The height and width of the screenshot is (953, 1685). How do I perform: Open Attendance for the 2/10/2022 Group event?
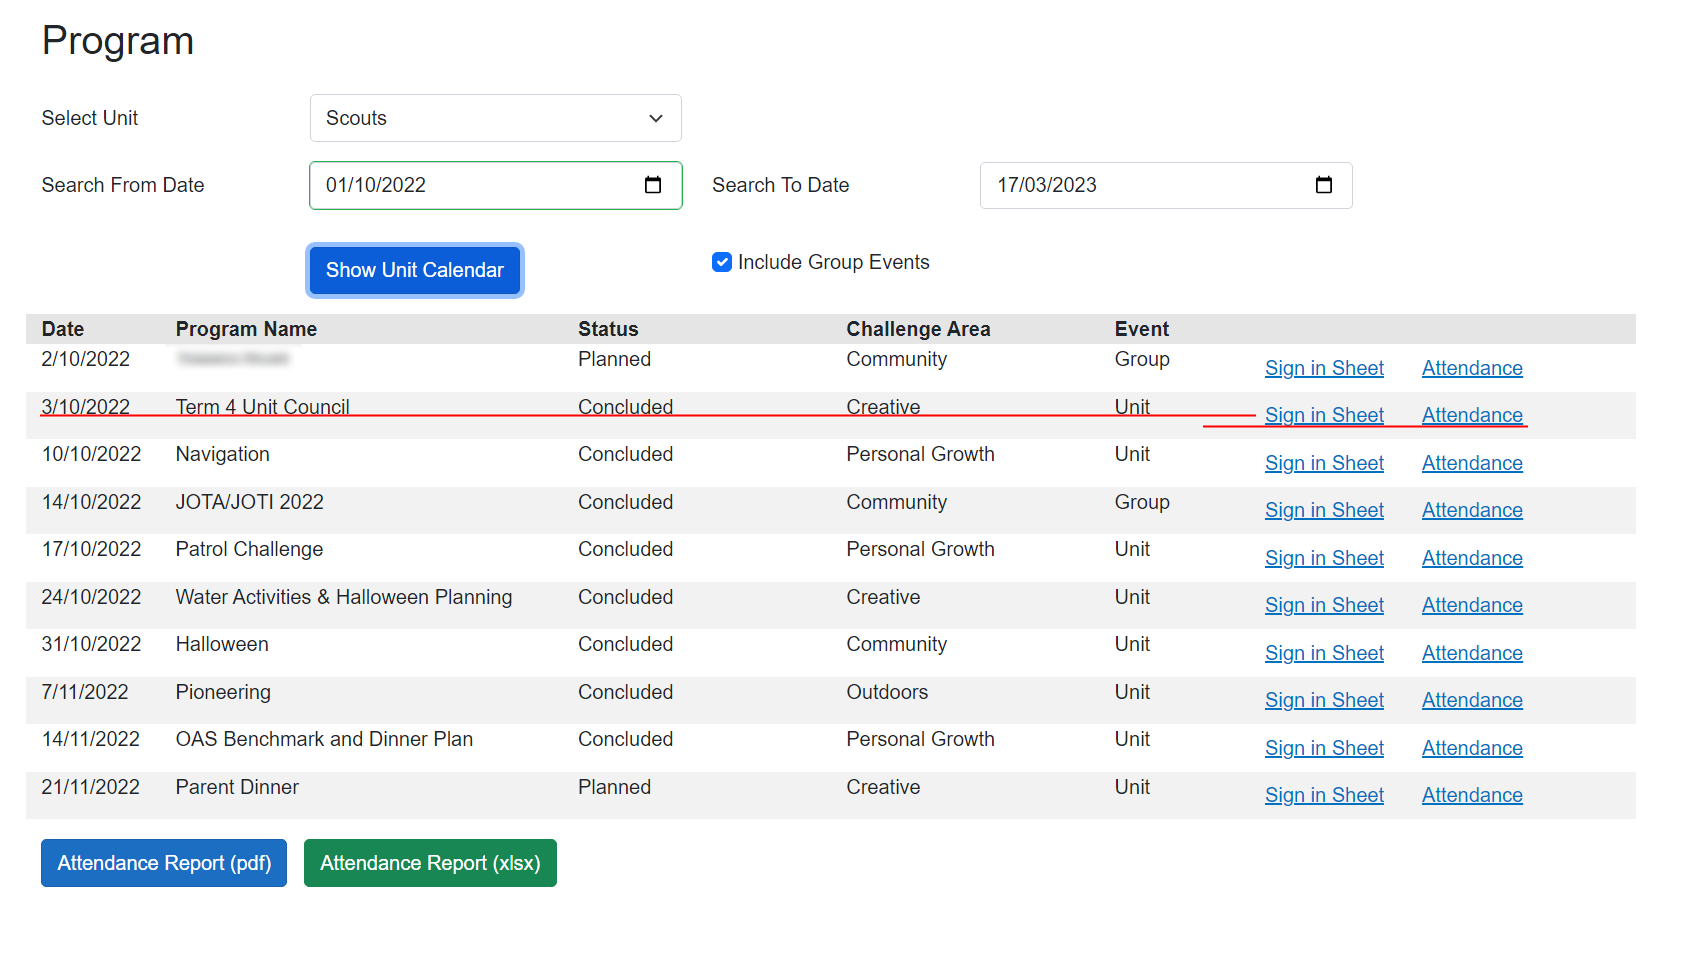[x=1471, y=367]
